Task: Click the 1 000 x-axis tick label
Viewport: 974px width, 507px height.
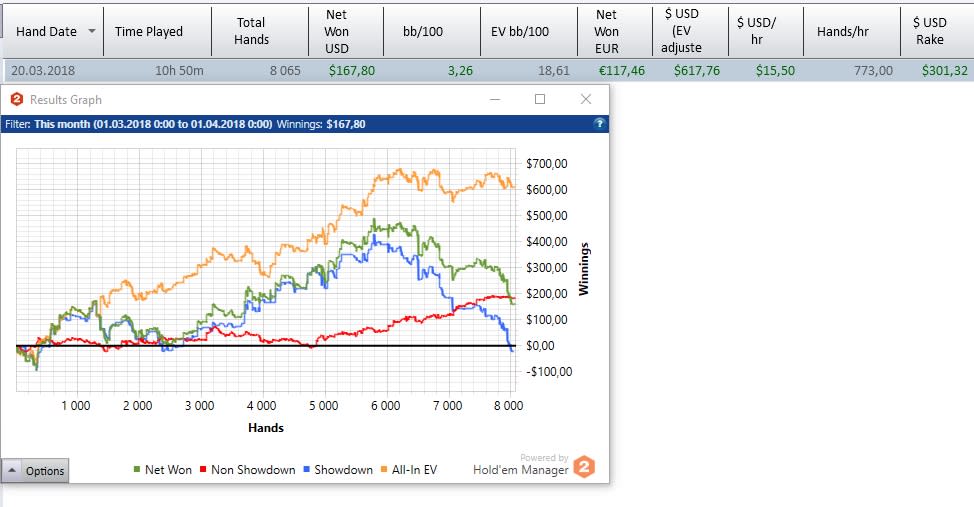Action: point(76,406)
